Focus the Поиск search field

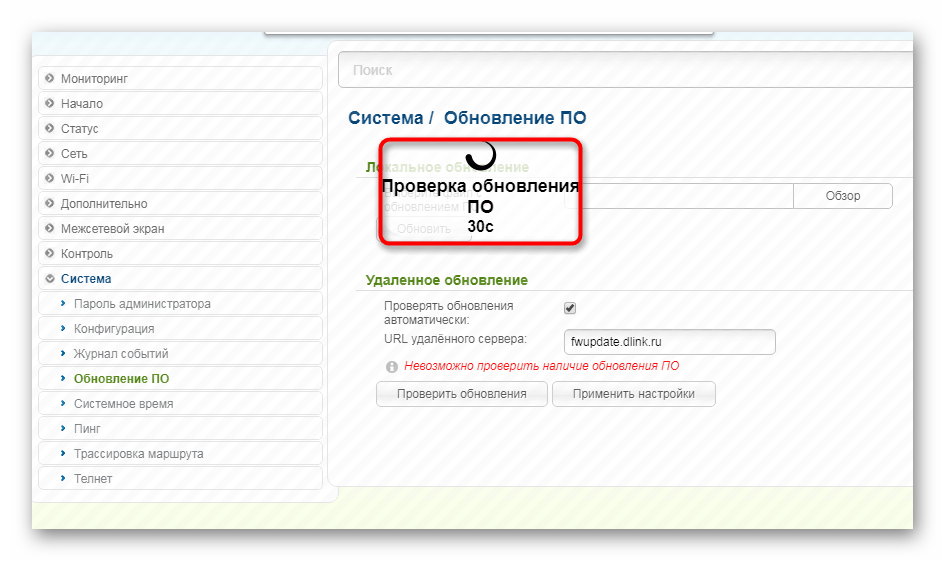tap(626, 70)
